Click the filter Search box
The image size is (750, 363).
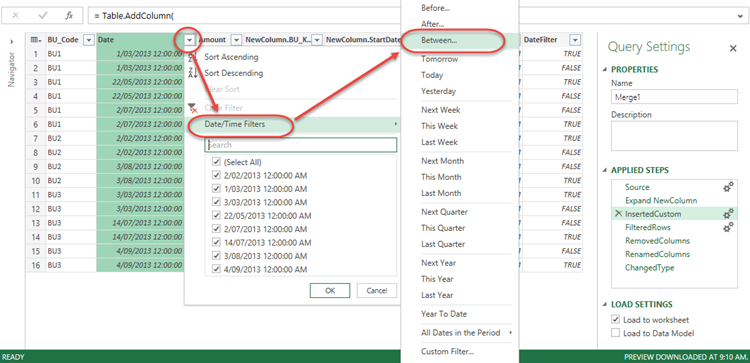(300, 145)
